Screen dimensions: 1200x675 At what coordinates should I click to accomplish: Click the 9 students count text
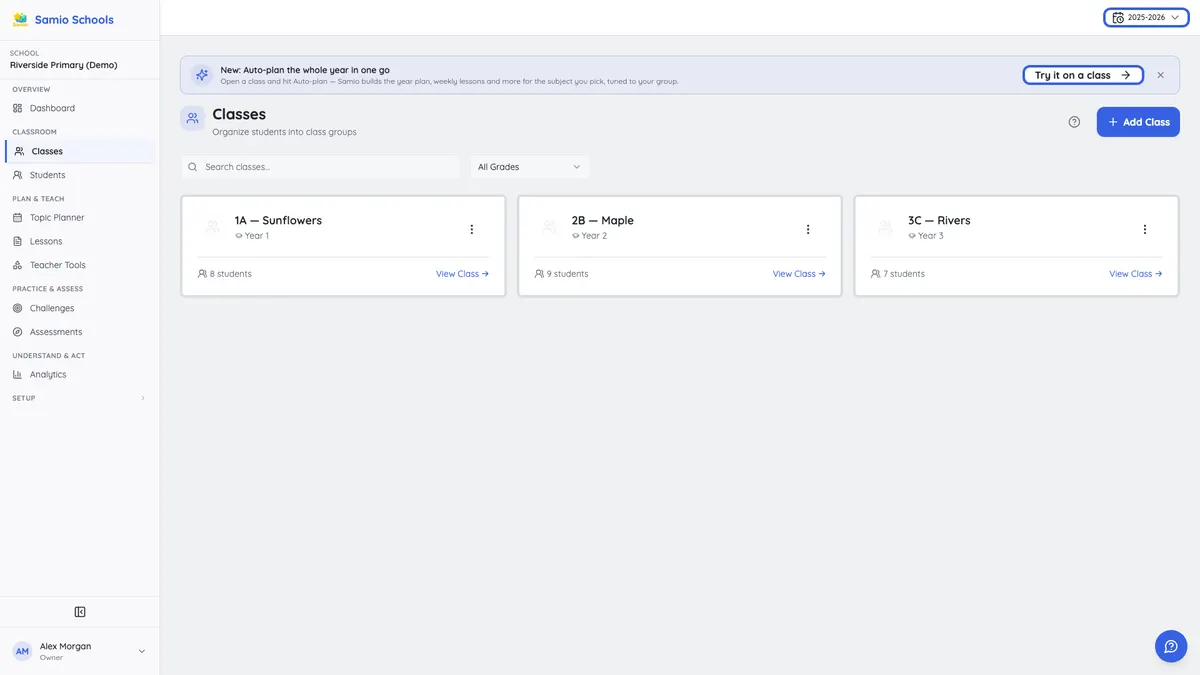pyautogui.click(x=568, y=274)
